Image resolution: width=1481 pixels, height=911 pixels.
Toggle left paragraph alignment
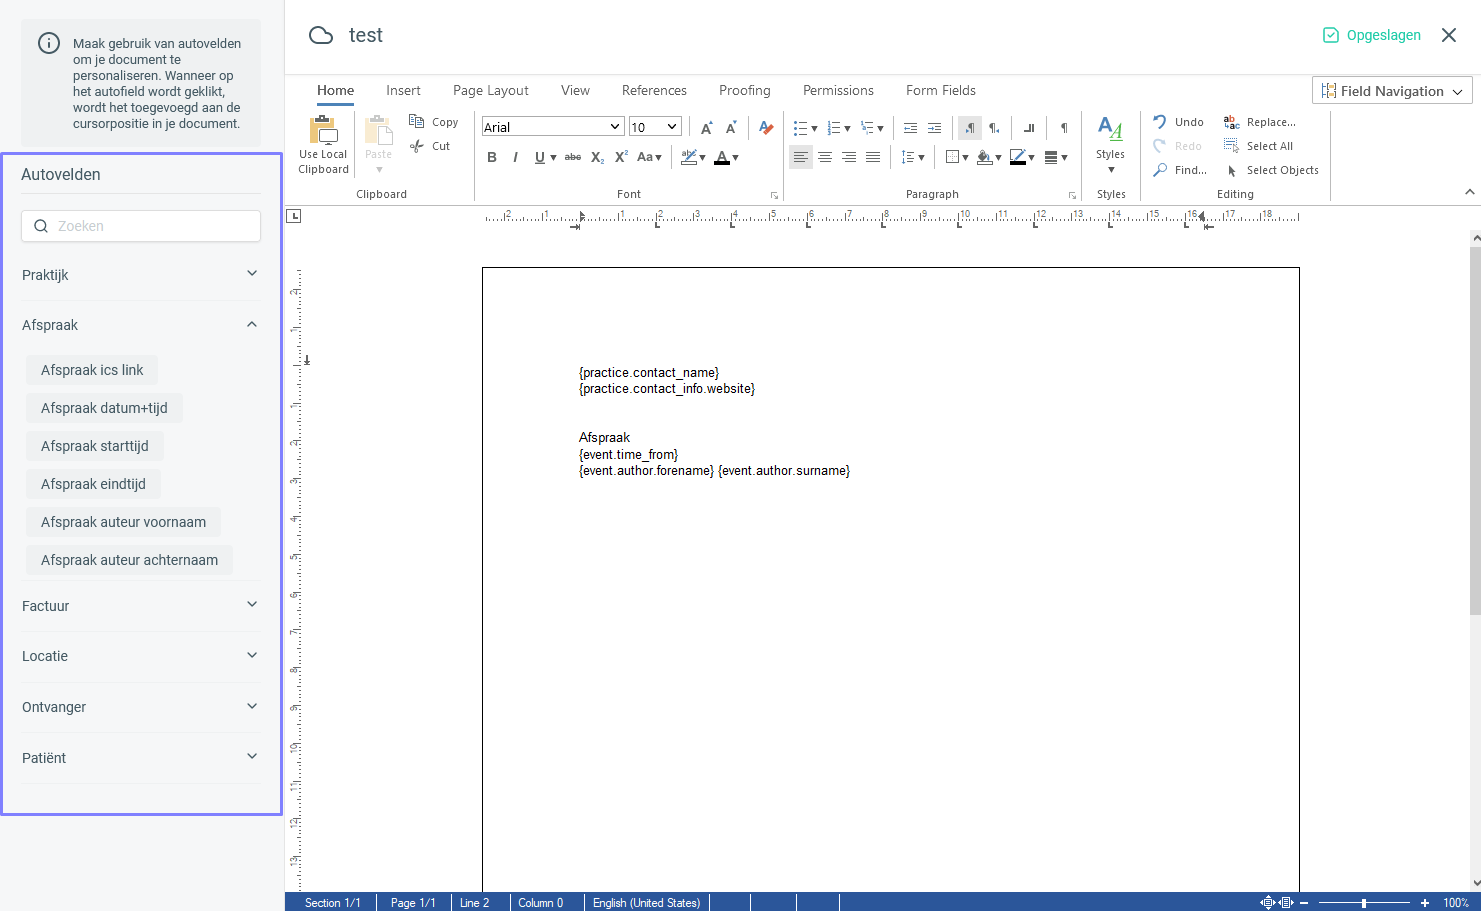click(x=801, y=157)
